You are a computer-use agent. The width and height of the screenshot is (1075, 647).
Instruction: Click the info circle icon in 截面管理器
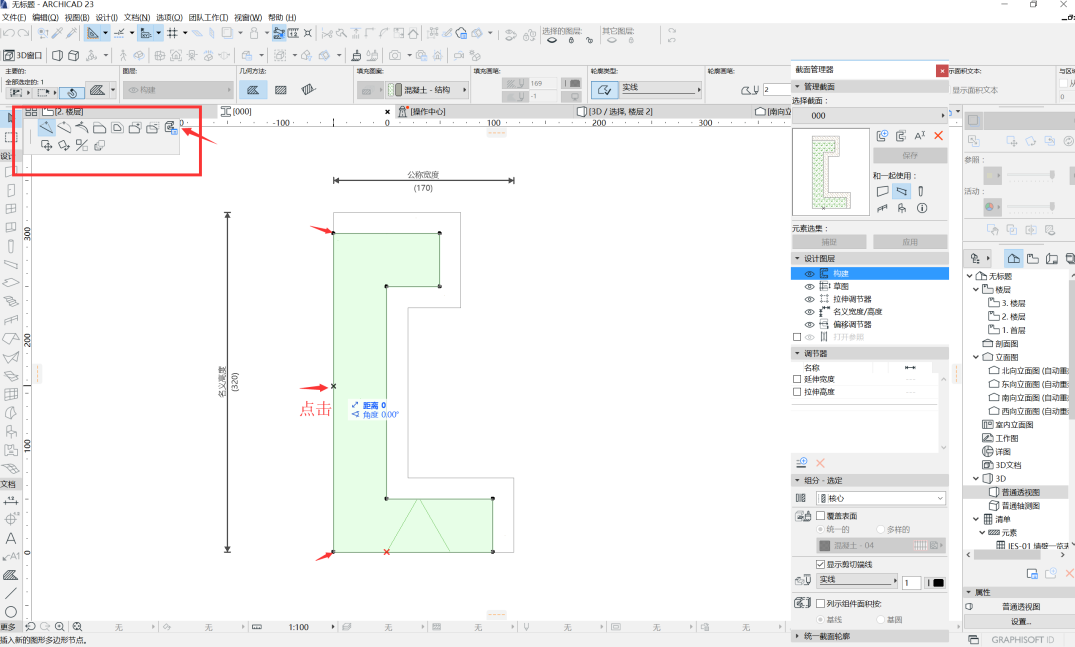[922, 208]
